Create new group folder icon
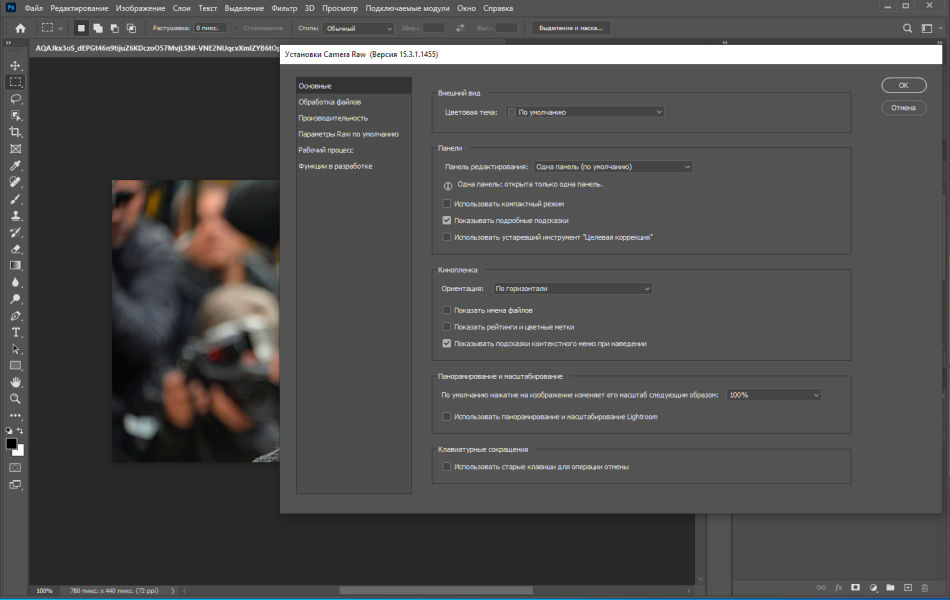The width and height of the screenshot is (950, 600). (x=890, y=587)
